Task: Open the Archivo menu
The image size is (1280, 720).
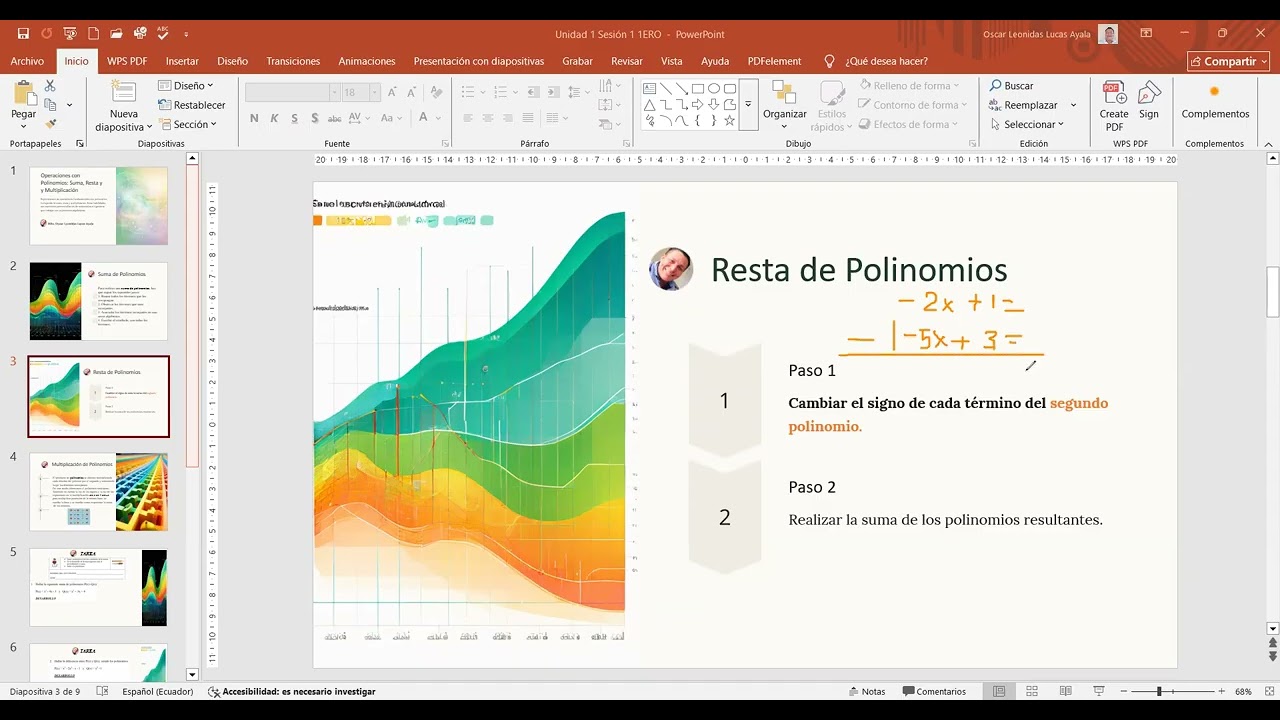Action: tap(27, 61)
